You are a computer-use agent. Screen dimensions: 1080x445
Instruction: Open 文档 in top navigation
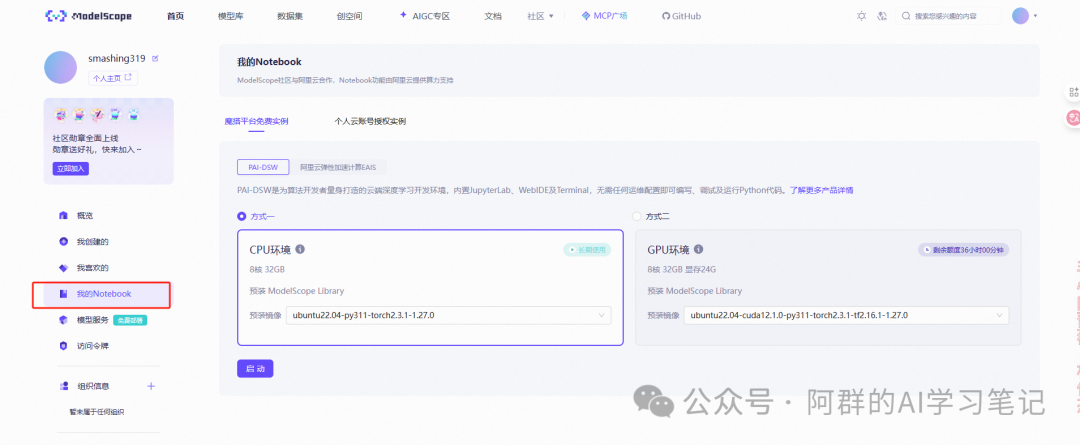point(493,16)
